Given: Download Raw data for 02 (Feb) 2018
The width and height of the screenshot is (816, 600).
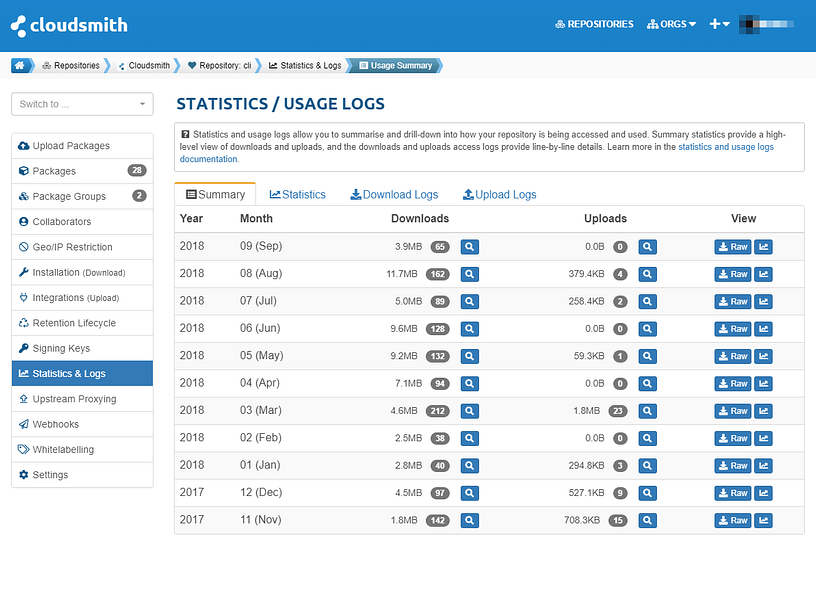Looking at the screenshot, I should pyautogui.click(x=733, y=438).
